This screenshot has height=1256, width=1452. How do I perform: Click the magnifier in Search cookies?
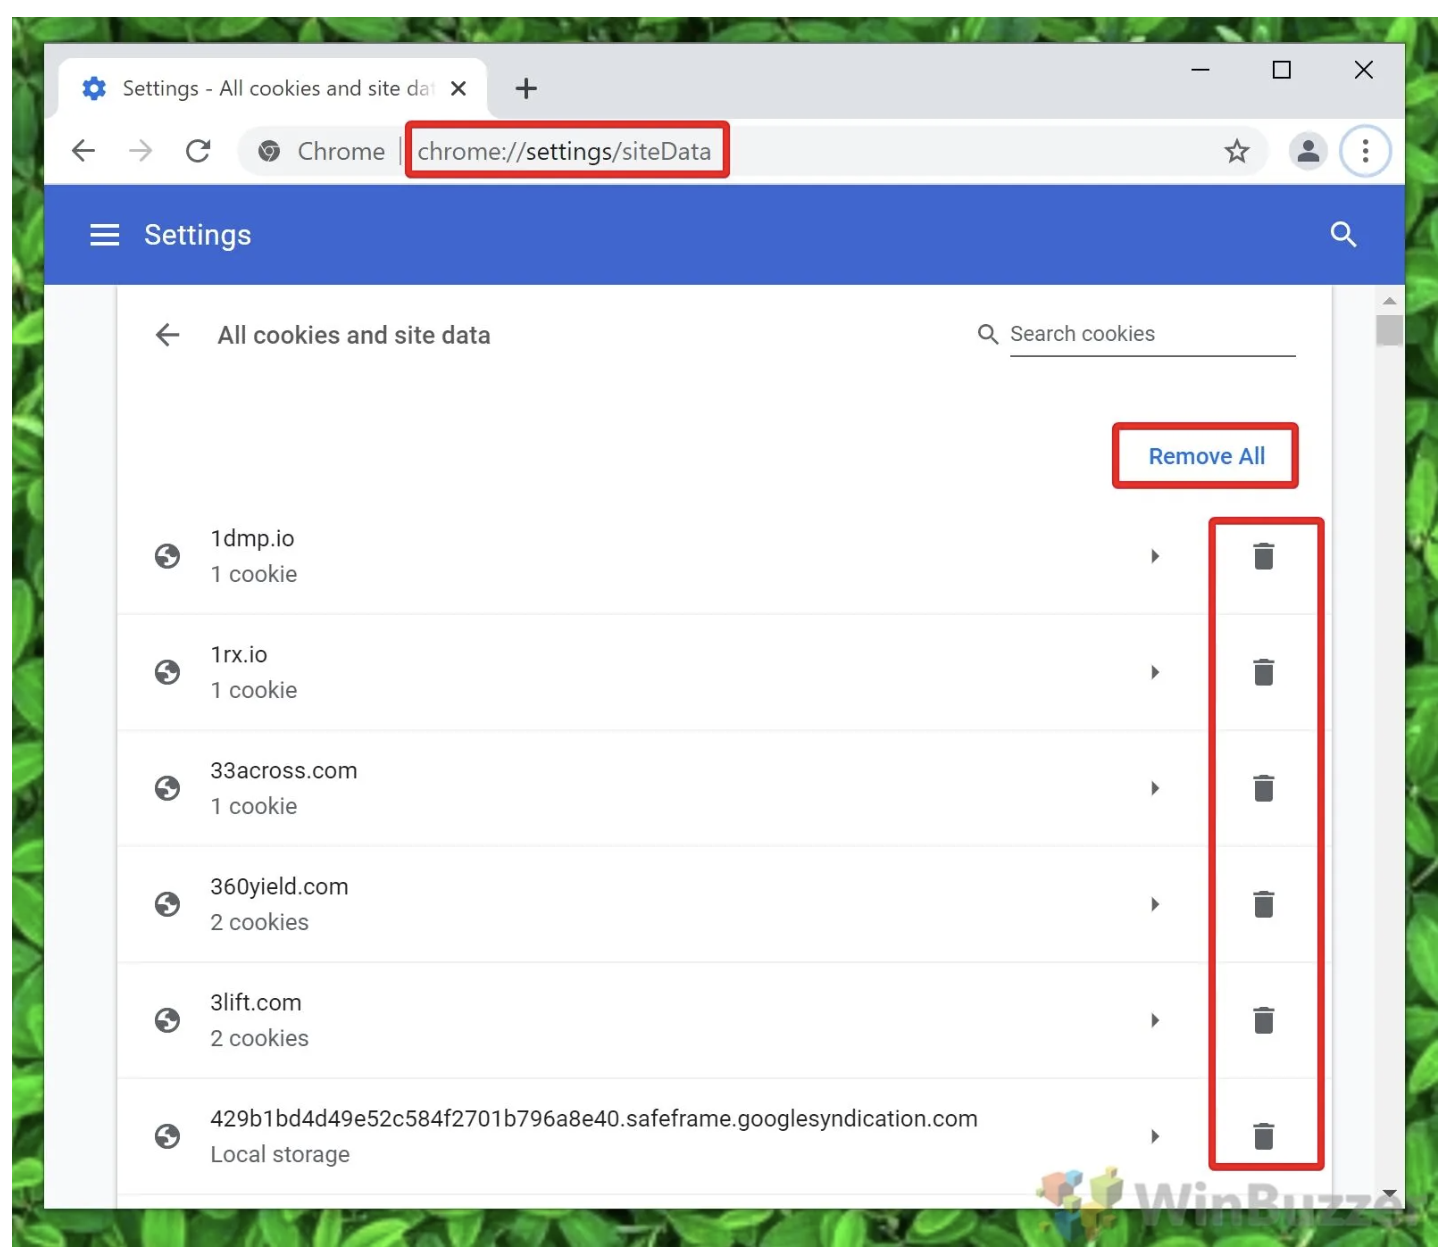click(988, 334)
